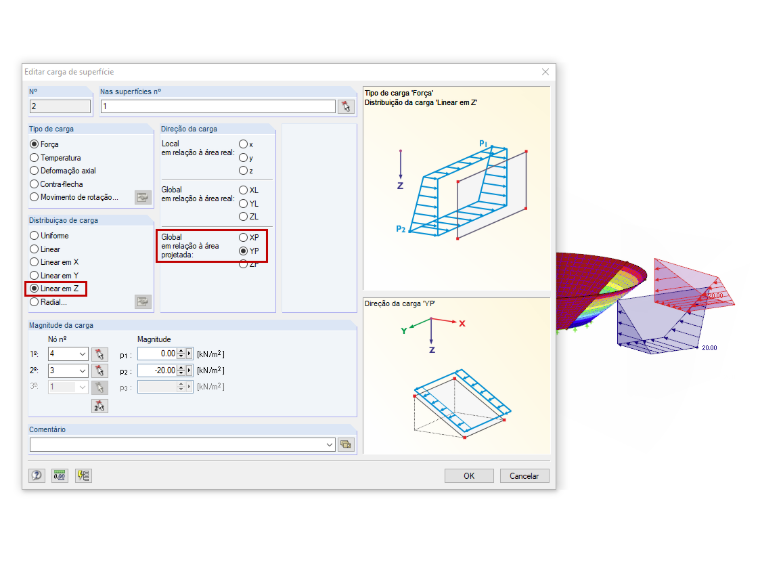
Task: Click the Comentário text field
Action: (177, 444)
